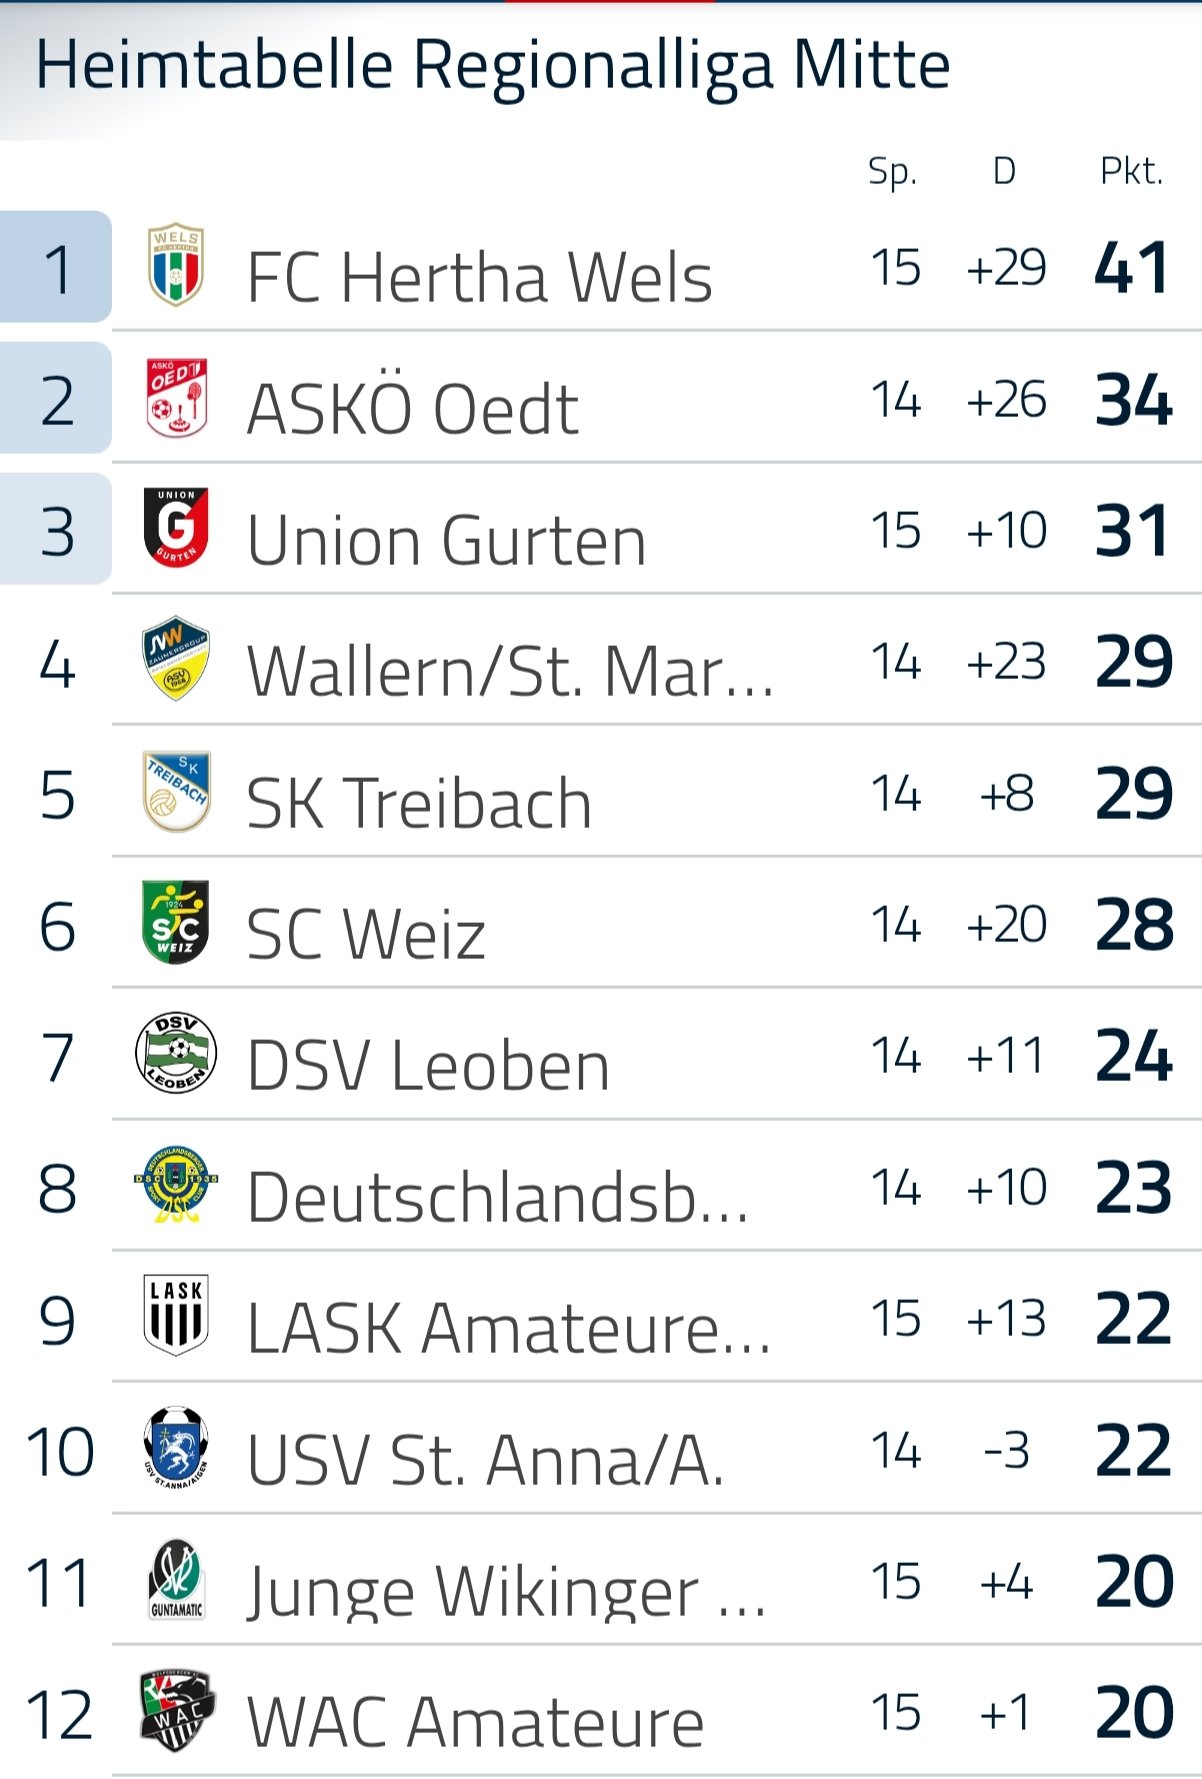Tap the SK Treibach crest

[x=176, y=791]
